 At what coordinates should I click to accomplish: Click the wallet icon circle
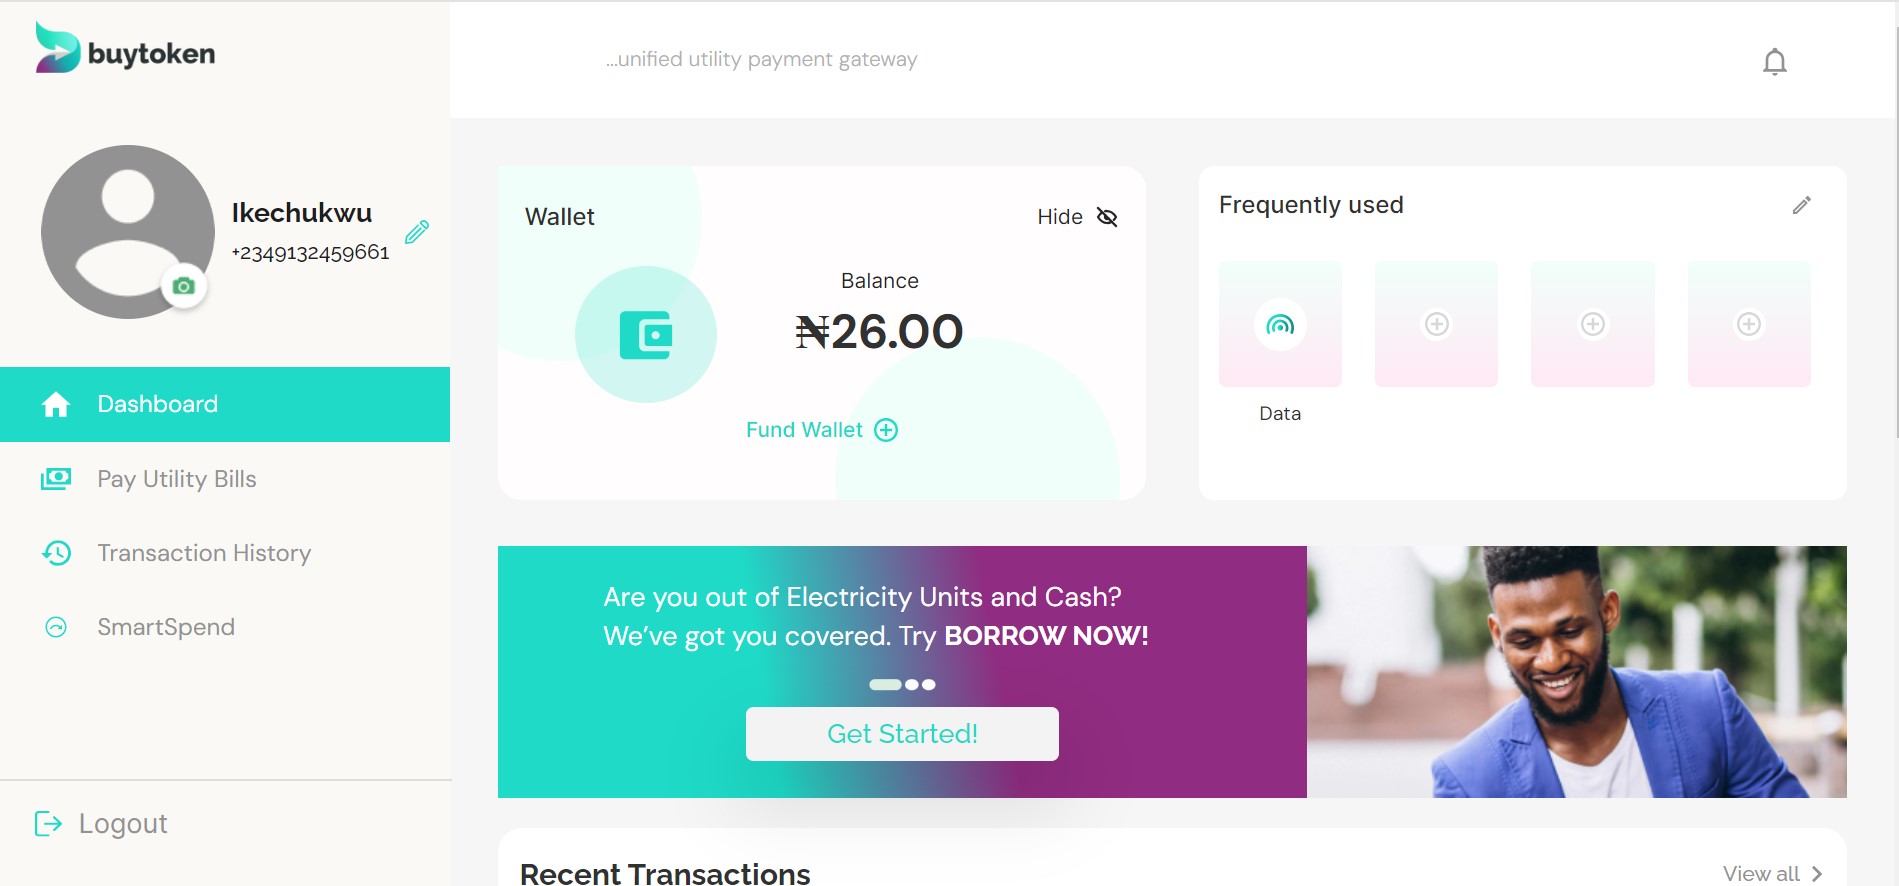[x=646, y=334]
